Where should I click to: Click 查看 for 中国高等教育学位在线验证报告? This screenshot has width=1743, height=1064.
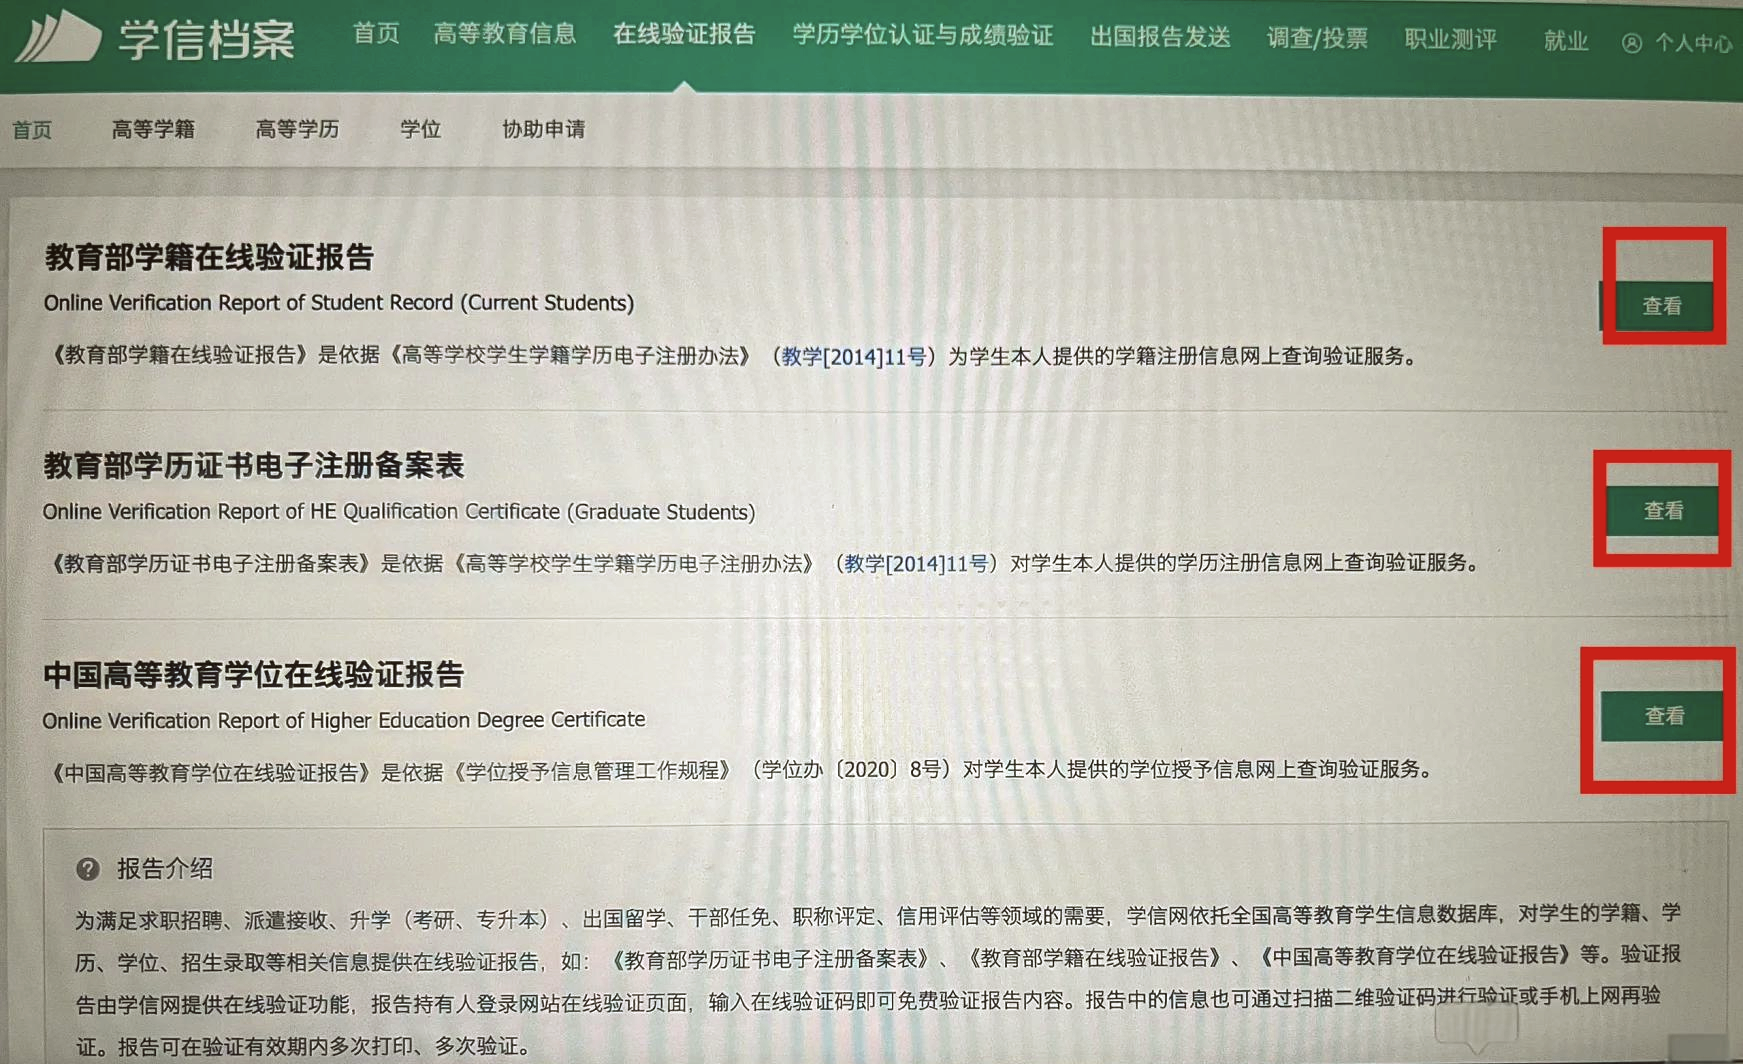(x=1663, y=716)
